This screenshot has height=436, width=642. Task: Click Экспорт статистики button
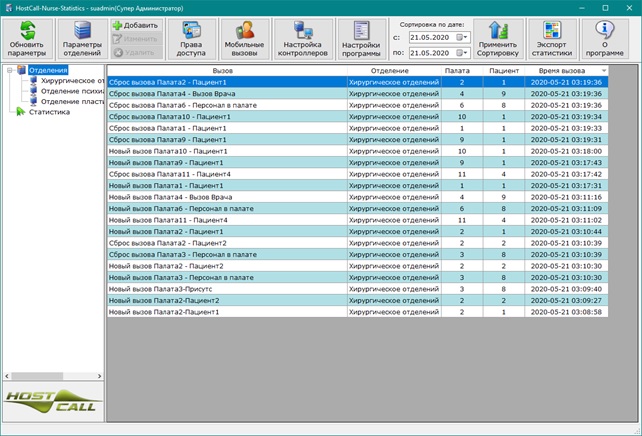click(553, 40)
